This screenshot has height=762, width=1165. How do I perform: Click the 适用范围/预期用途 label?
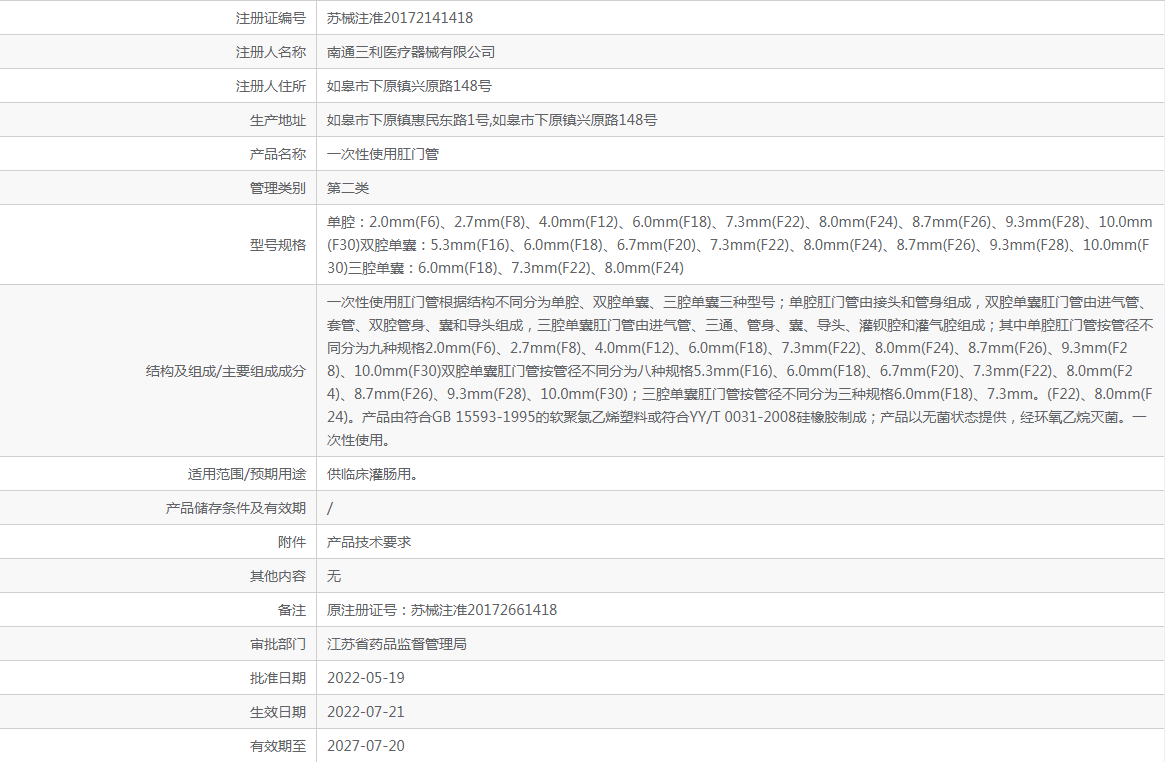[x=247, y=474]
